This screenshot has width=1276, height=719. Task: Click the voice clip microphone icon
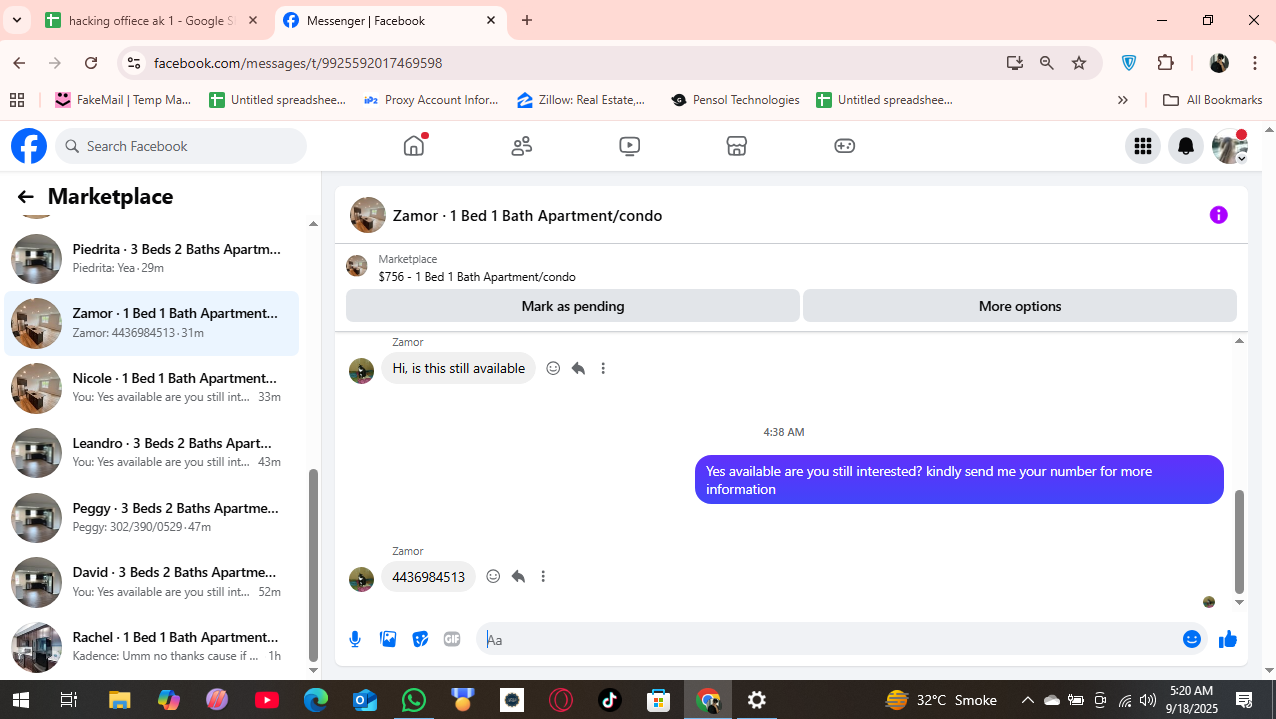pyautogui.click(x=355, y=639)
